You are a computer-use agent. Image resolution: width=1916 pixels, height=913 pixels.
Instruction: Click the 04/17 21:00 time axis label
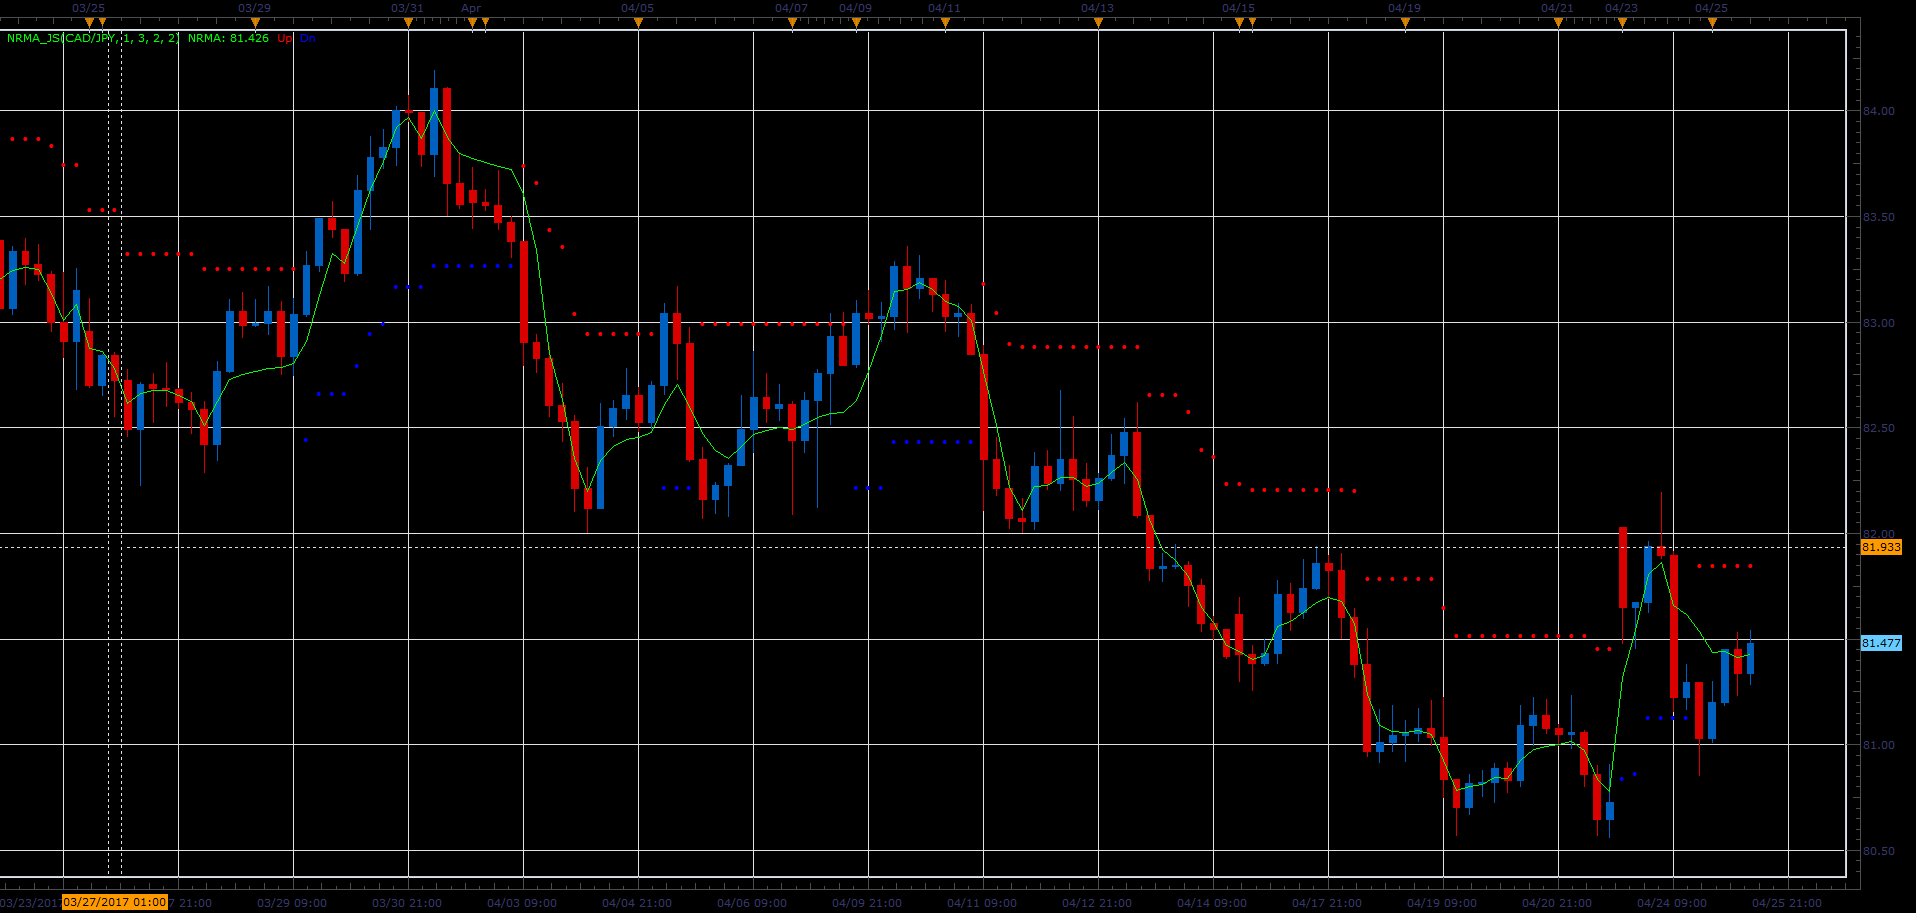(x=1327, y=903)
